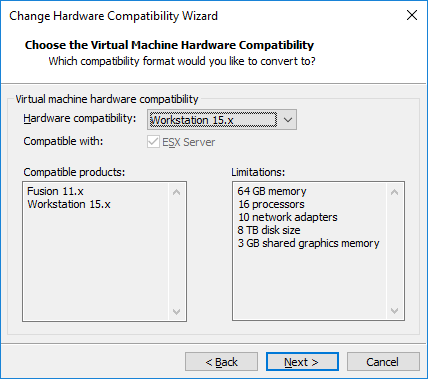Screen dimensions: 428x379
Task: Click down arrow of Compatible products scrollbar
Action: [177, 312]
